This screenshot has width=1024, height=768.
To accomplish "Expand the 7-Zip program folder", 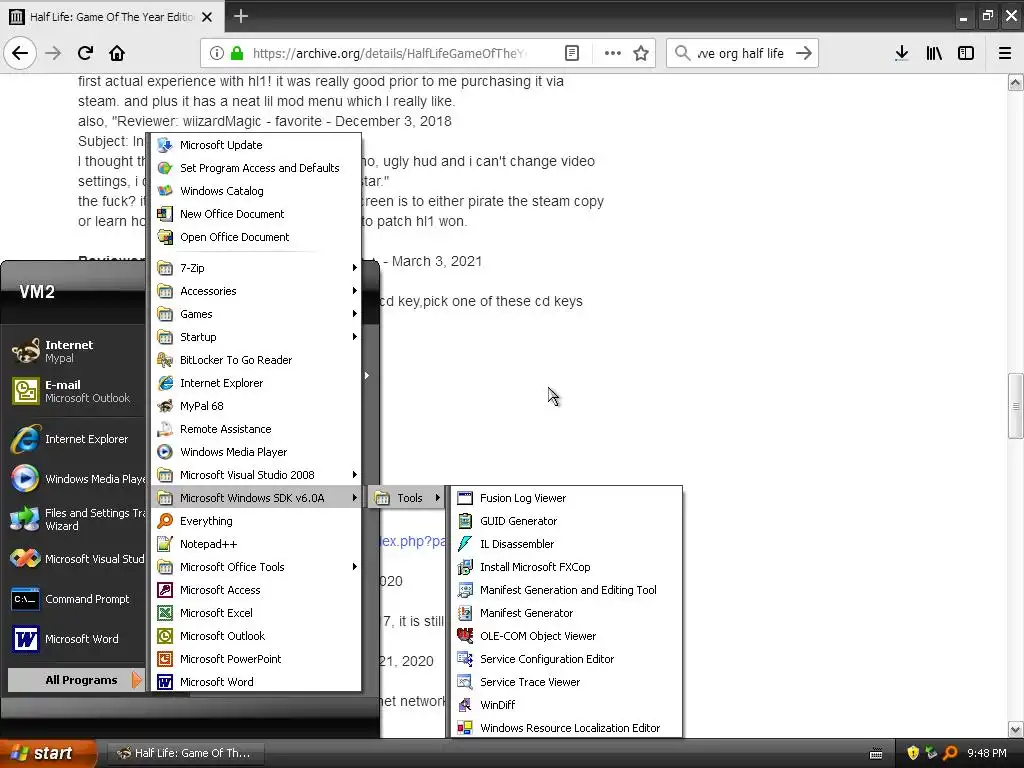I will pyautogui.click(x=256, y=268).
